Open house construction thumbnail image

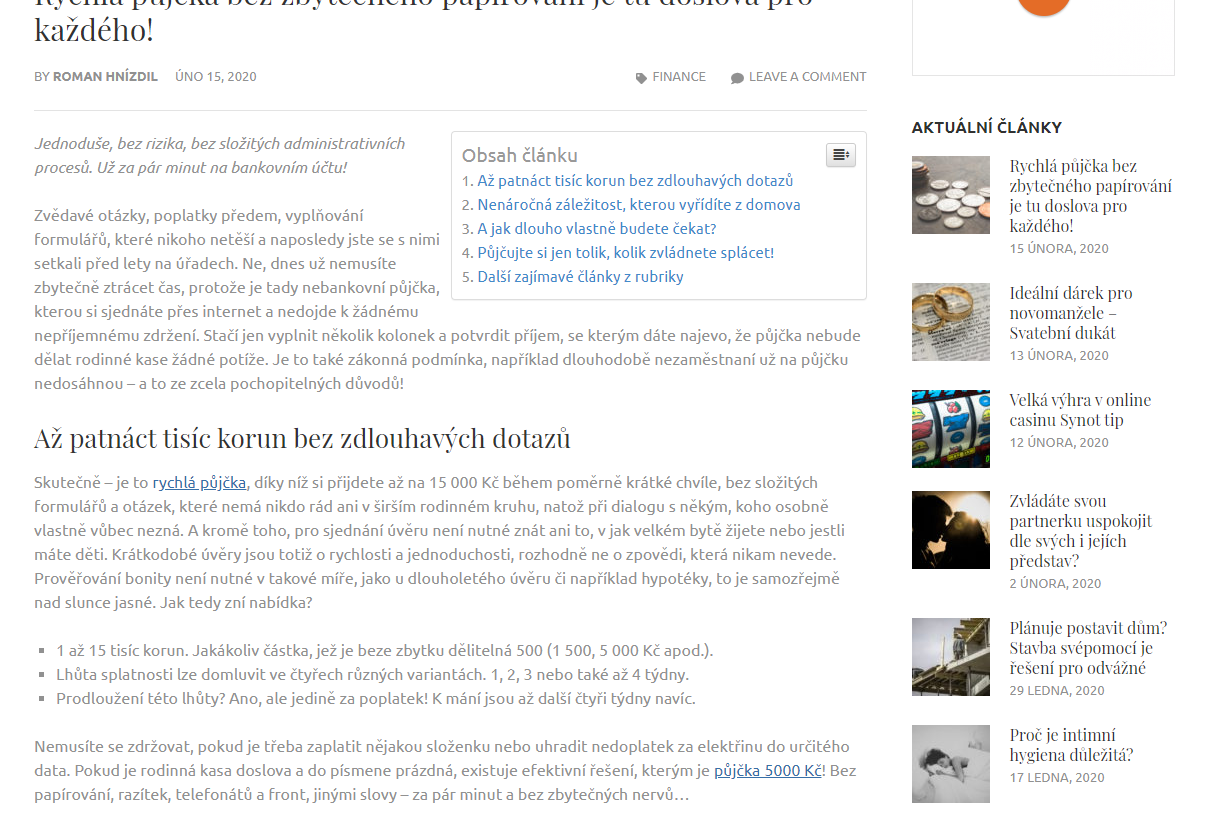[951, 657]
